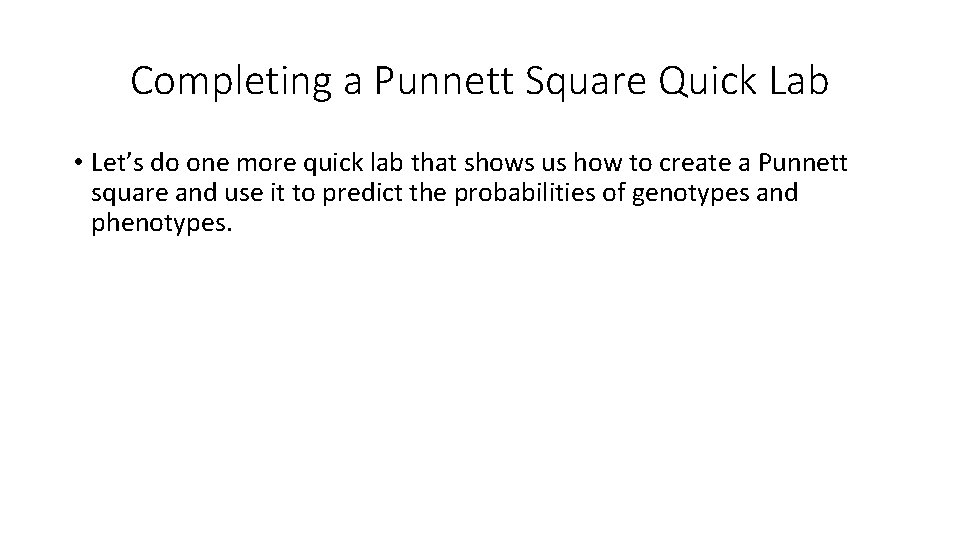Click the word "phenotypes." on the last line
960x540 pixels.
161,224
